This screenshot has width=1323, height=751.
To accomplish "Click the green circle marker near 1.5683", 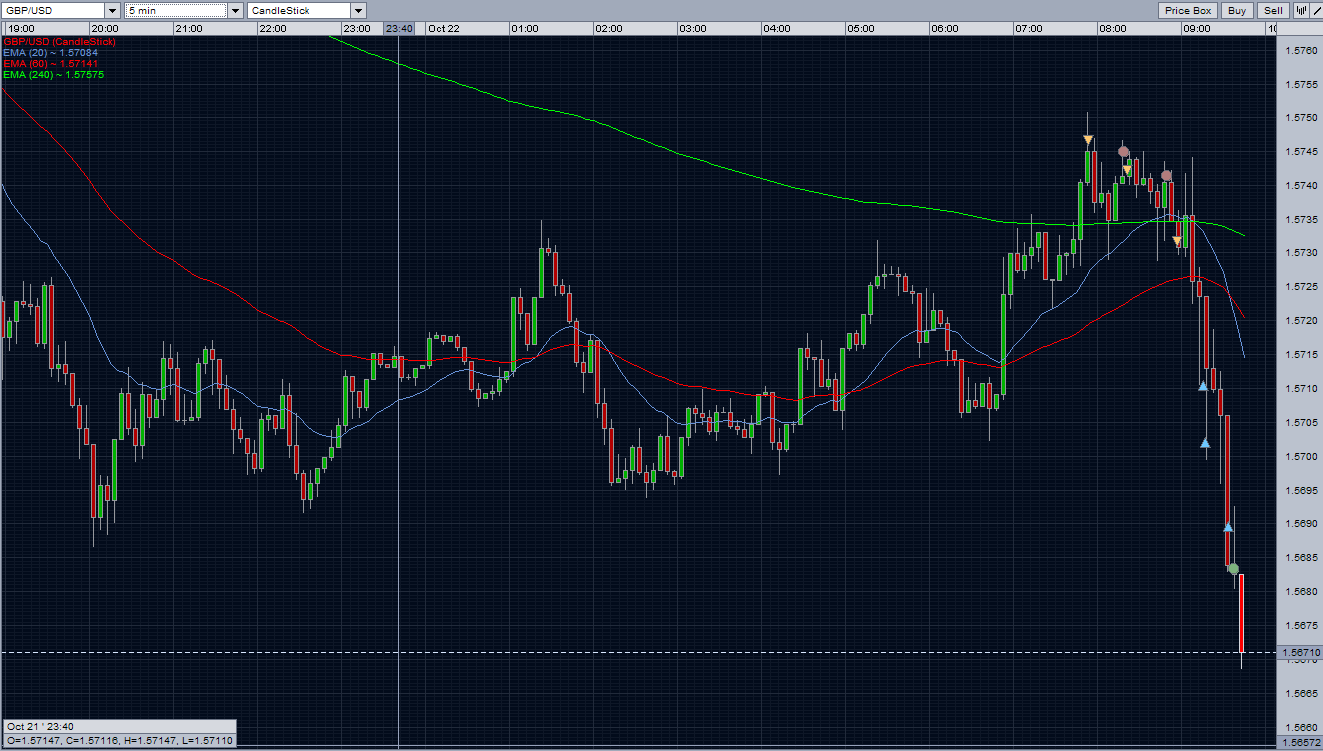I will pos(1234,569).
